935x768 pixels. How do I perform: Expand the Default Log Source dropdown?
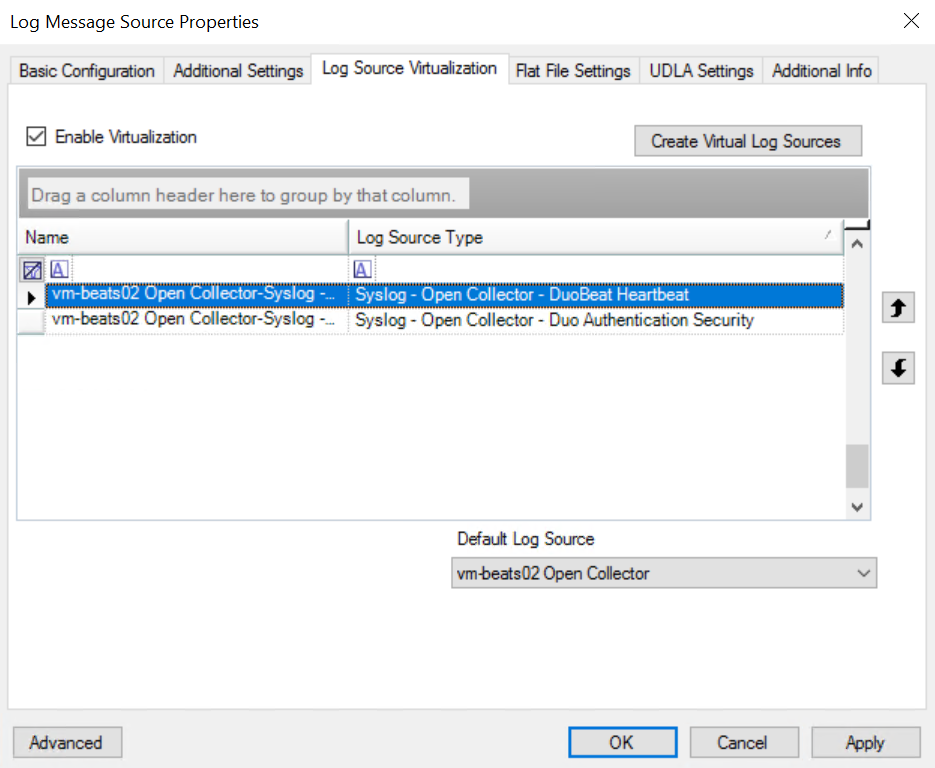click(864, 574)
